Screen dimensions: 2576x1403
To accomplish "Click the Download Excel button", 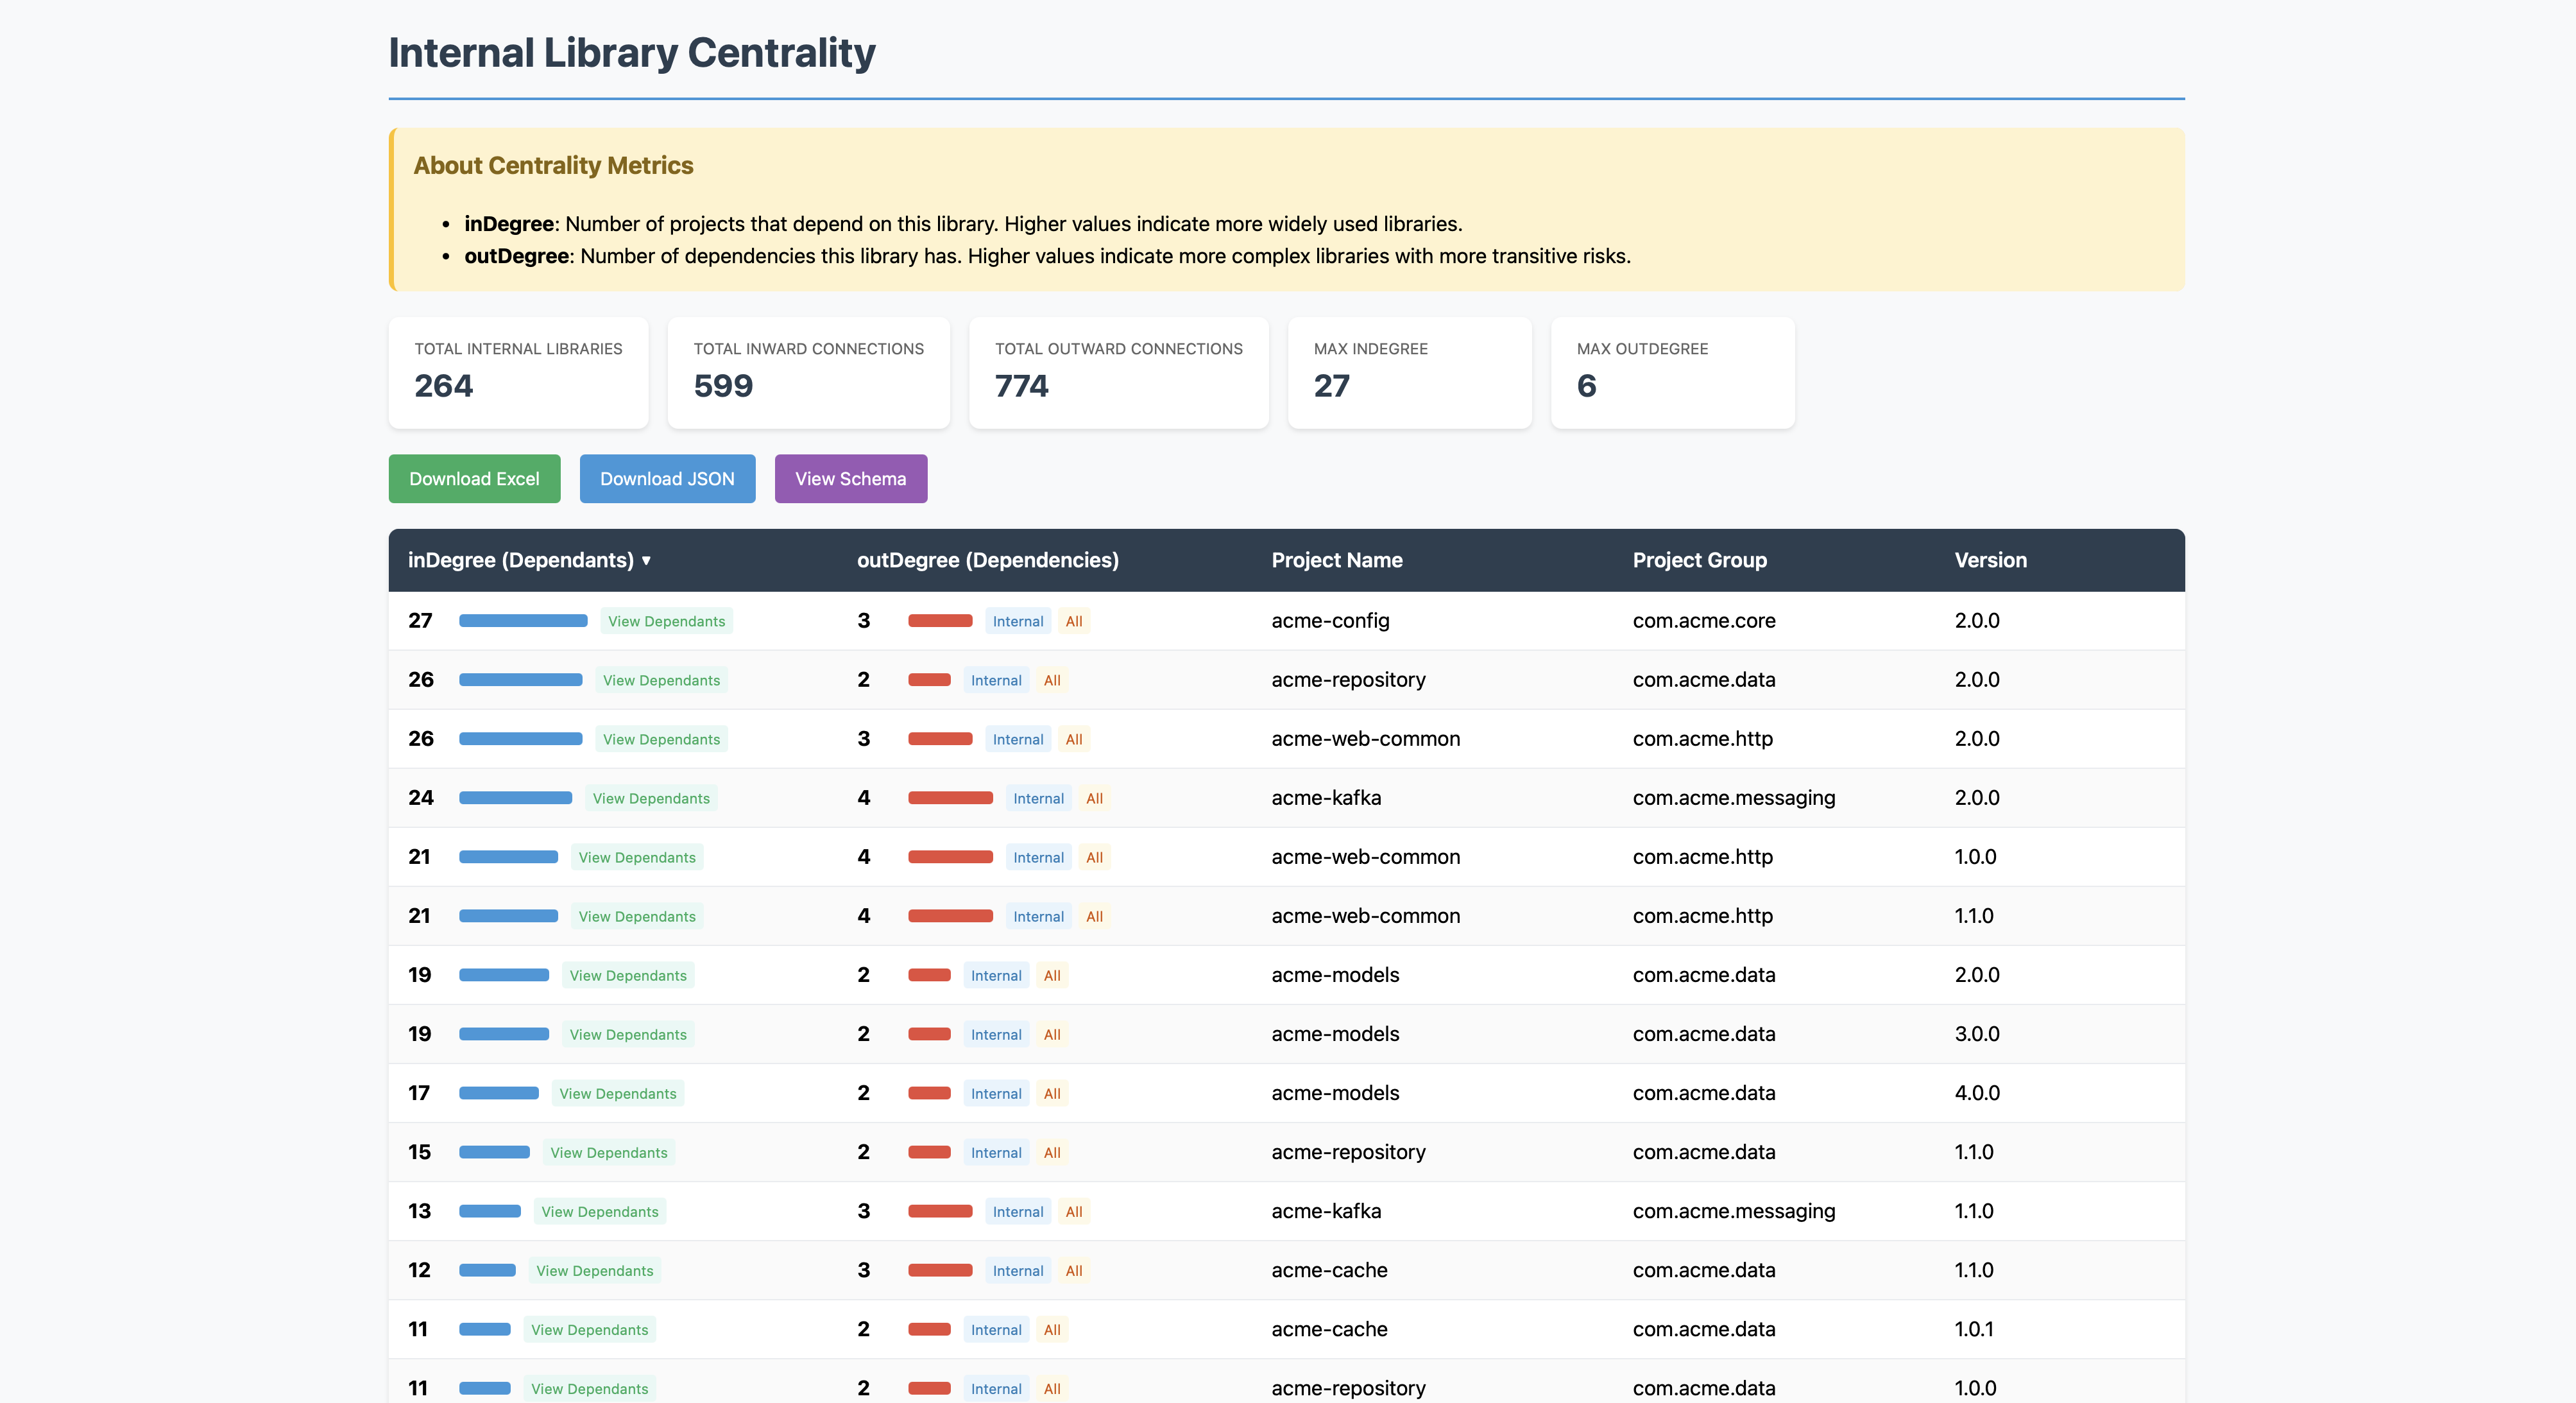I will point(474,478).
